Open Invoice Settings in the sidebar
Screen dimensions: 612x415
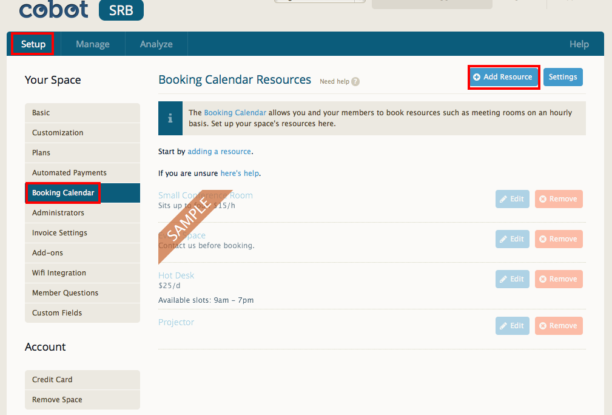click(82, 233)
